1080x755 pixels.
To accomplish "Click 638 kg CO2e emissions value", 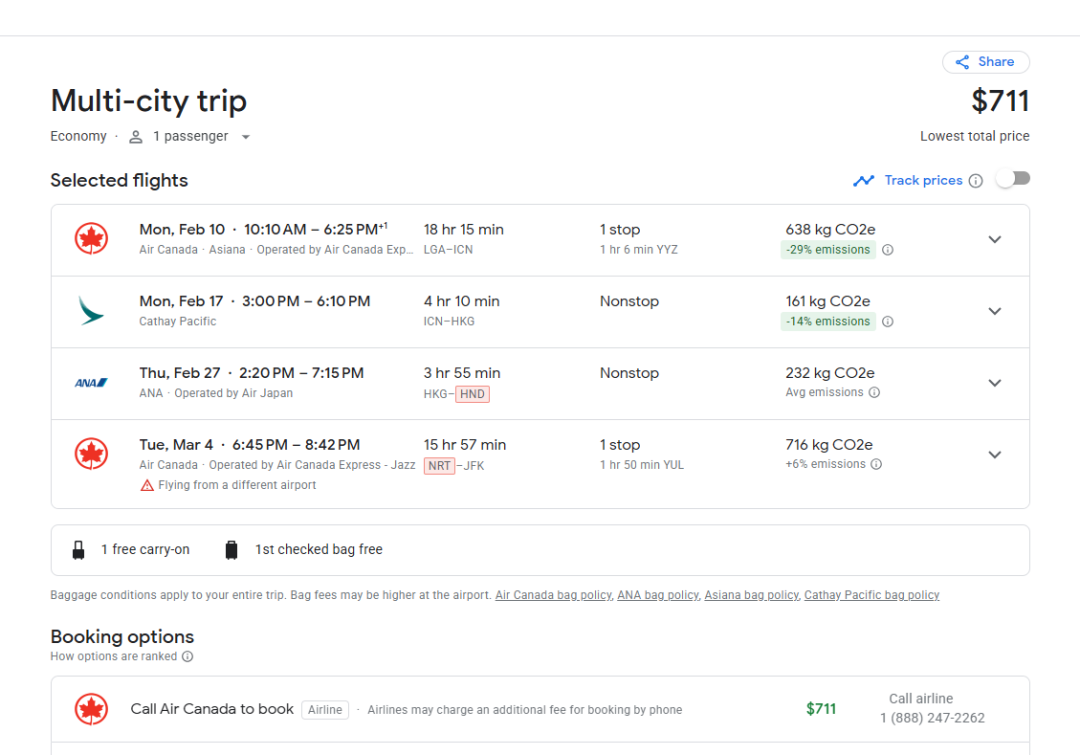I will coord(830,229).
